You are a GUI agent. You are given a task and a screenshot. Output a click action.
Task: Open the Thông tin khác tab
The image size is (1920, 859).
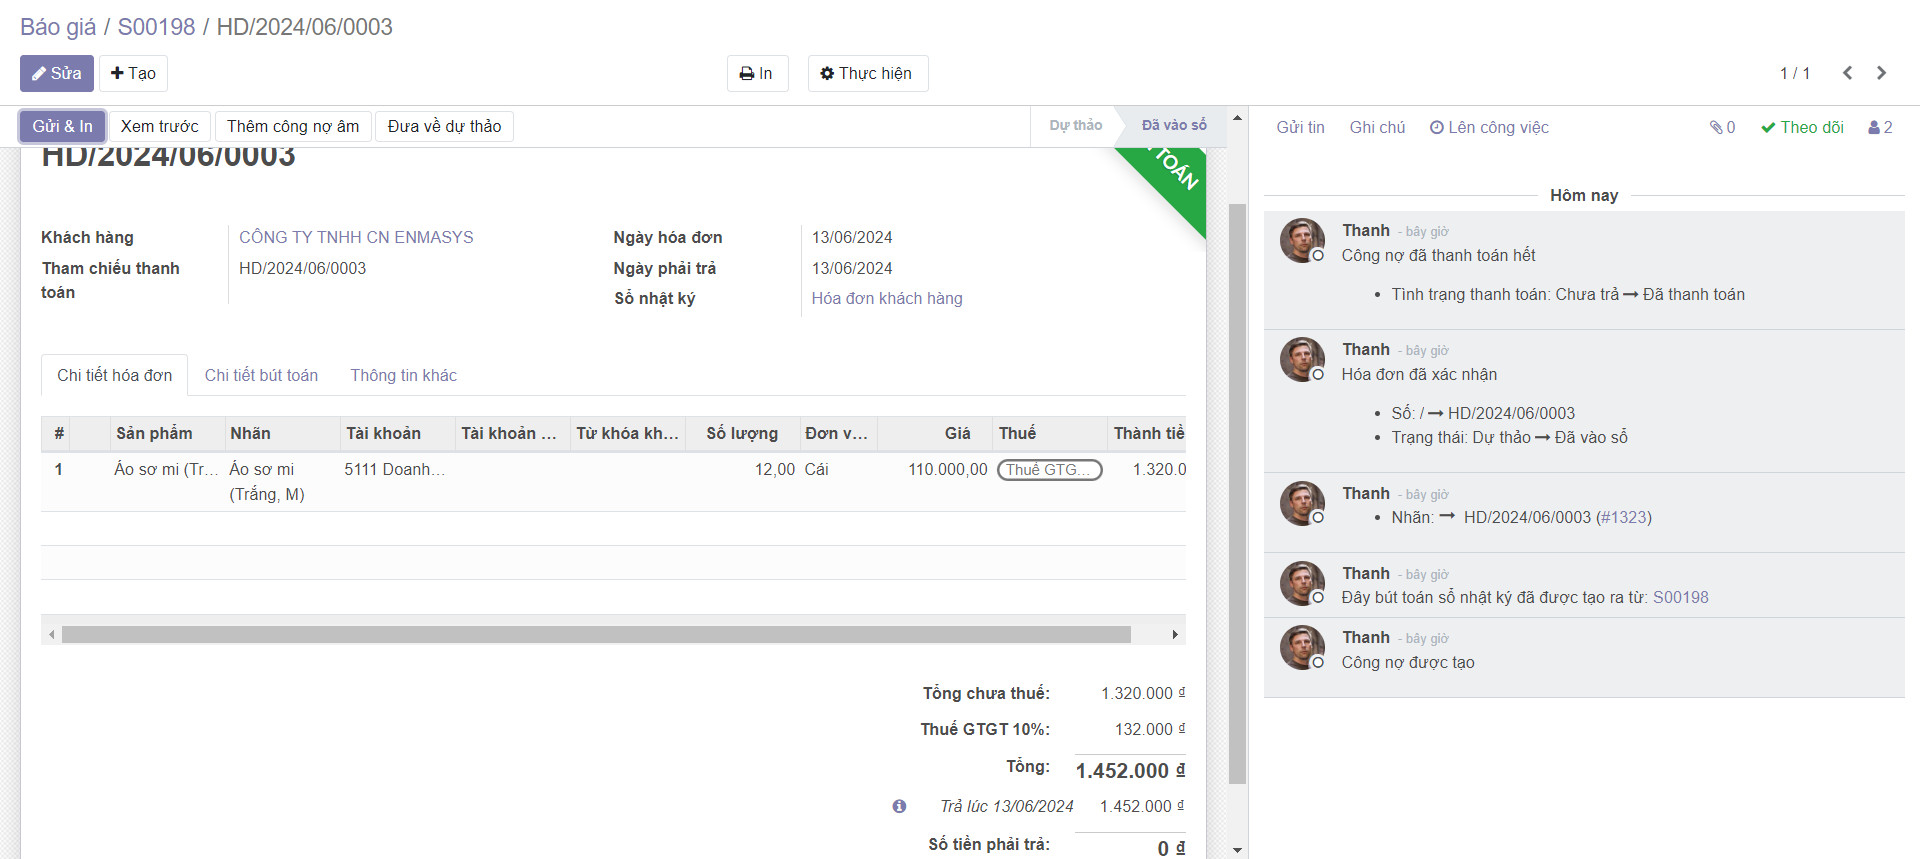coord(403,375)
